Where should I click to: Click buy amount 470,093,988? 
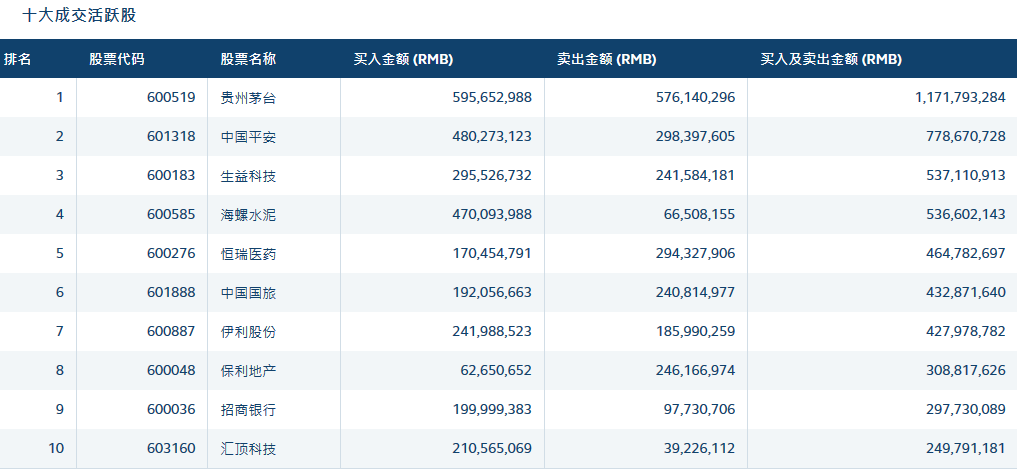click(x=492, y=214)
